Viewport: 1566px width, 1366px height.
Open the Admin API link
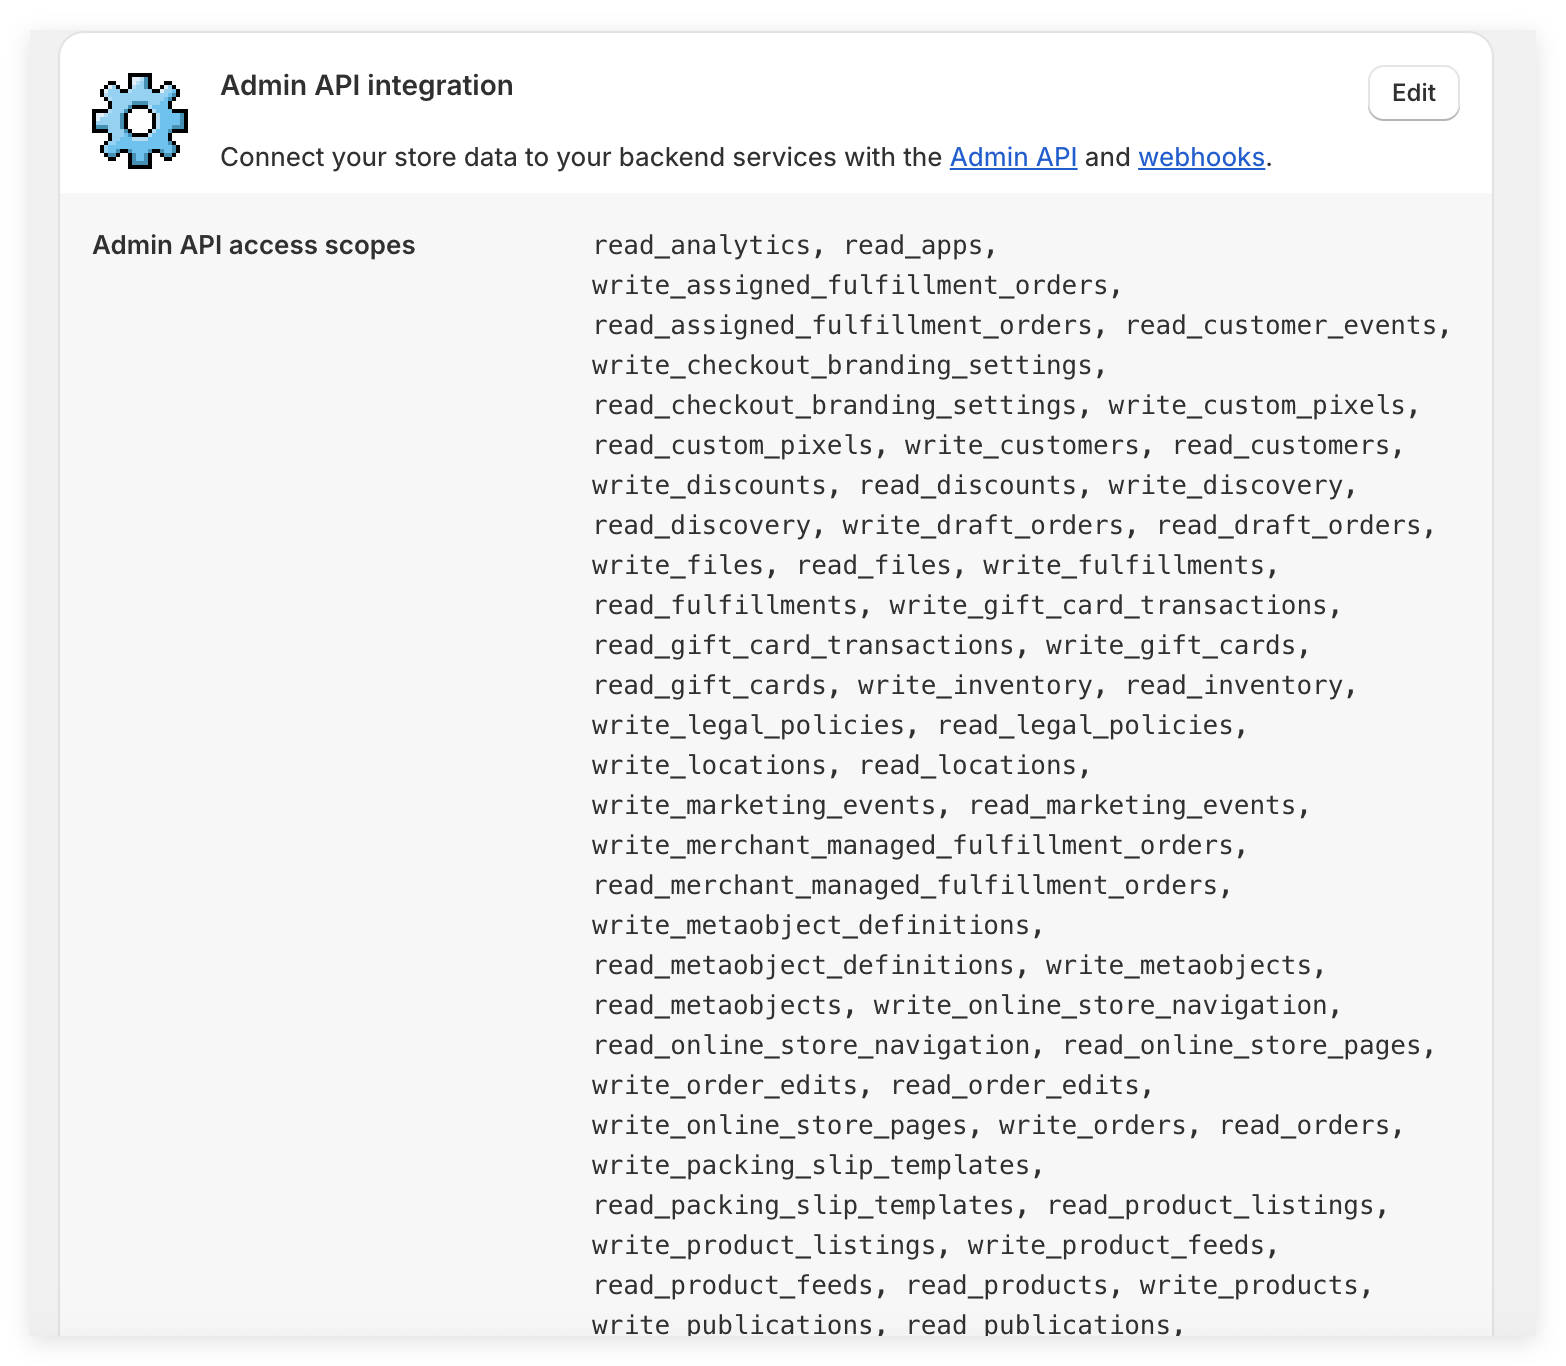click(x=1013, y=157)
